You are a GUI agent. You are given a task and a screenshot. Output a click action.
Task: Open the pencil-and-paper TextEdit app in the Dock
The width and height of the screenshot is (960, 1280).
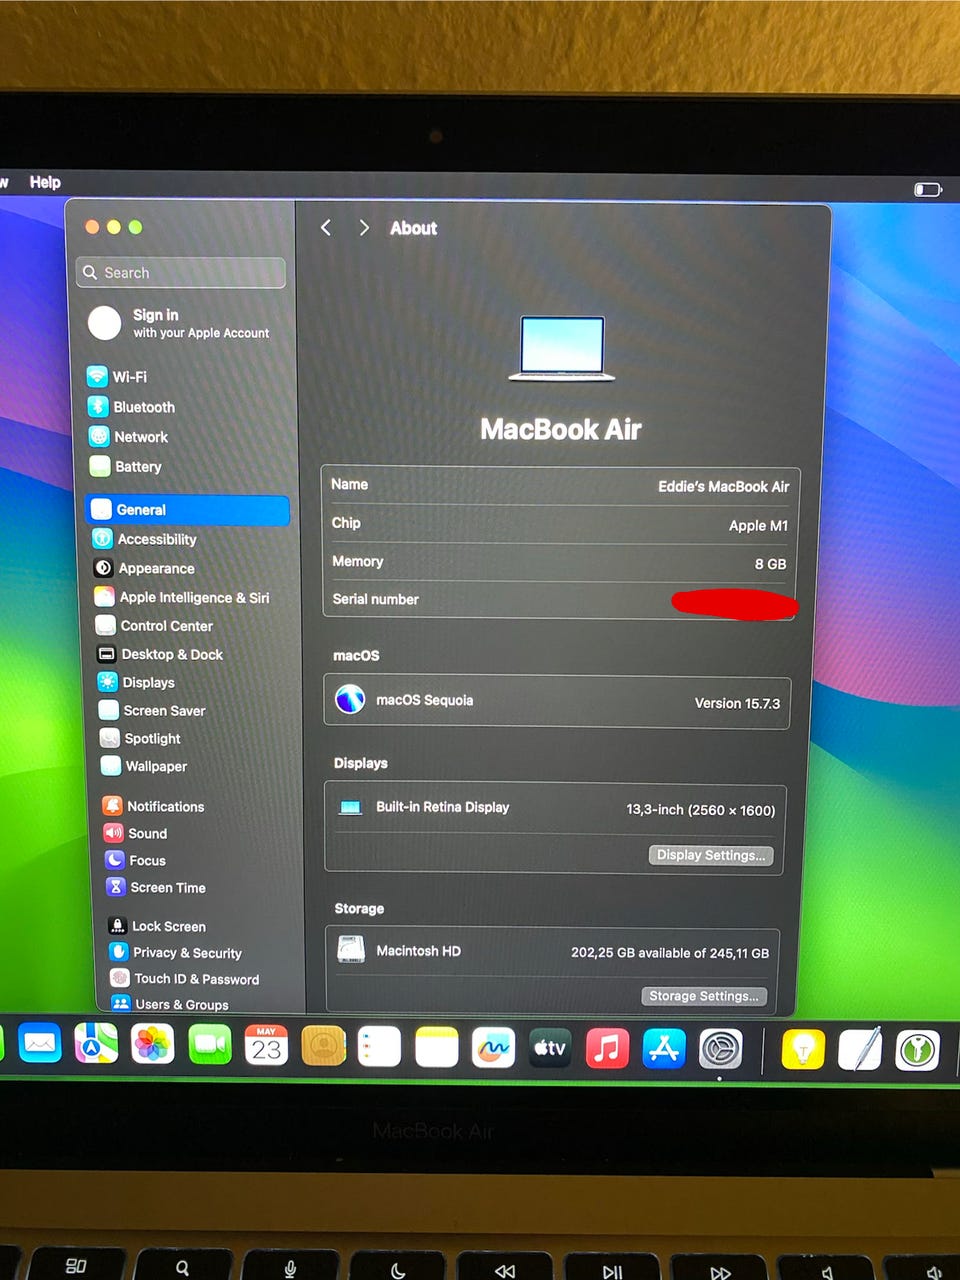(860, 1050)
